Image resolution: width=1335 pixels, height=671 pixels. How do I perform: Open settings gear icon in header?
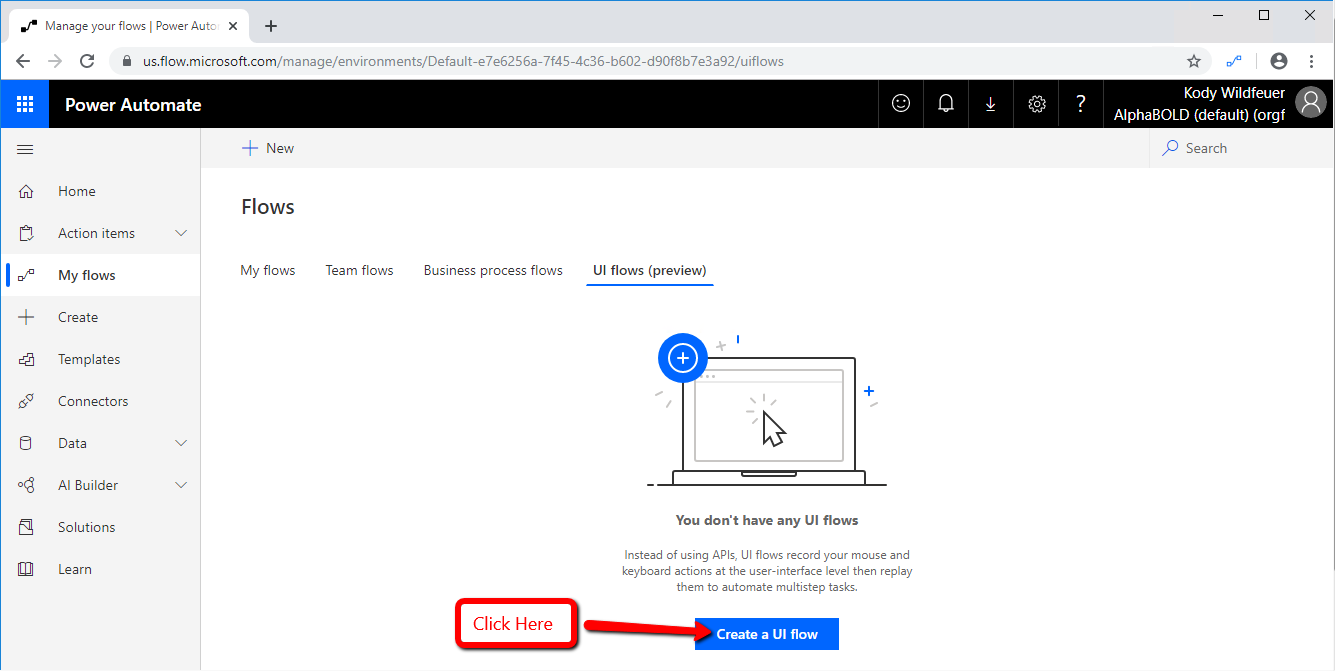click(x=1037, y=104)
